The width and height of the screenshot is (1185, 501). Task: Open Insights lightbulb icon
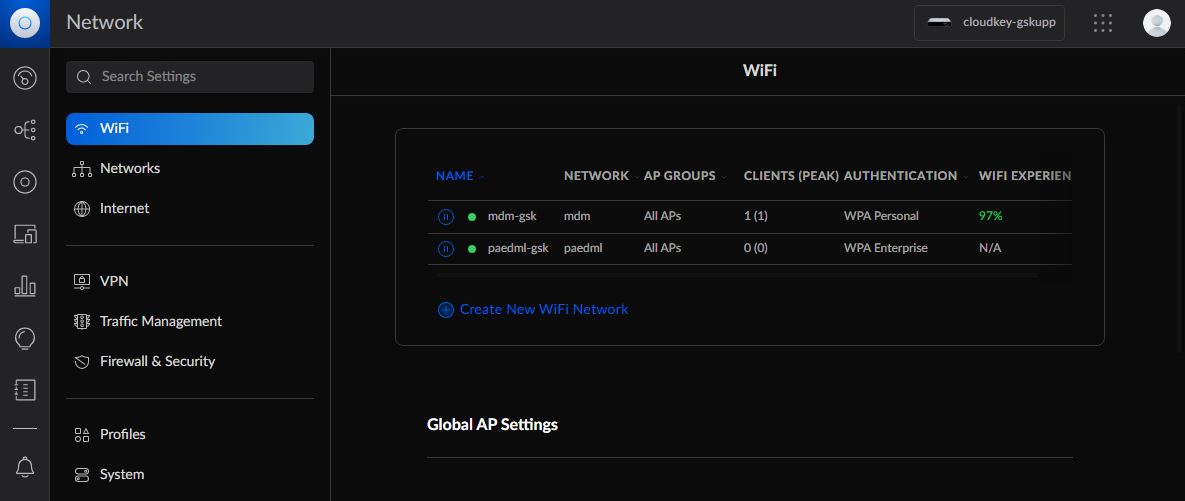(25, 338)
